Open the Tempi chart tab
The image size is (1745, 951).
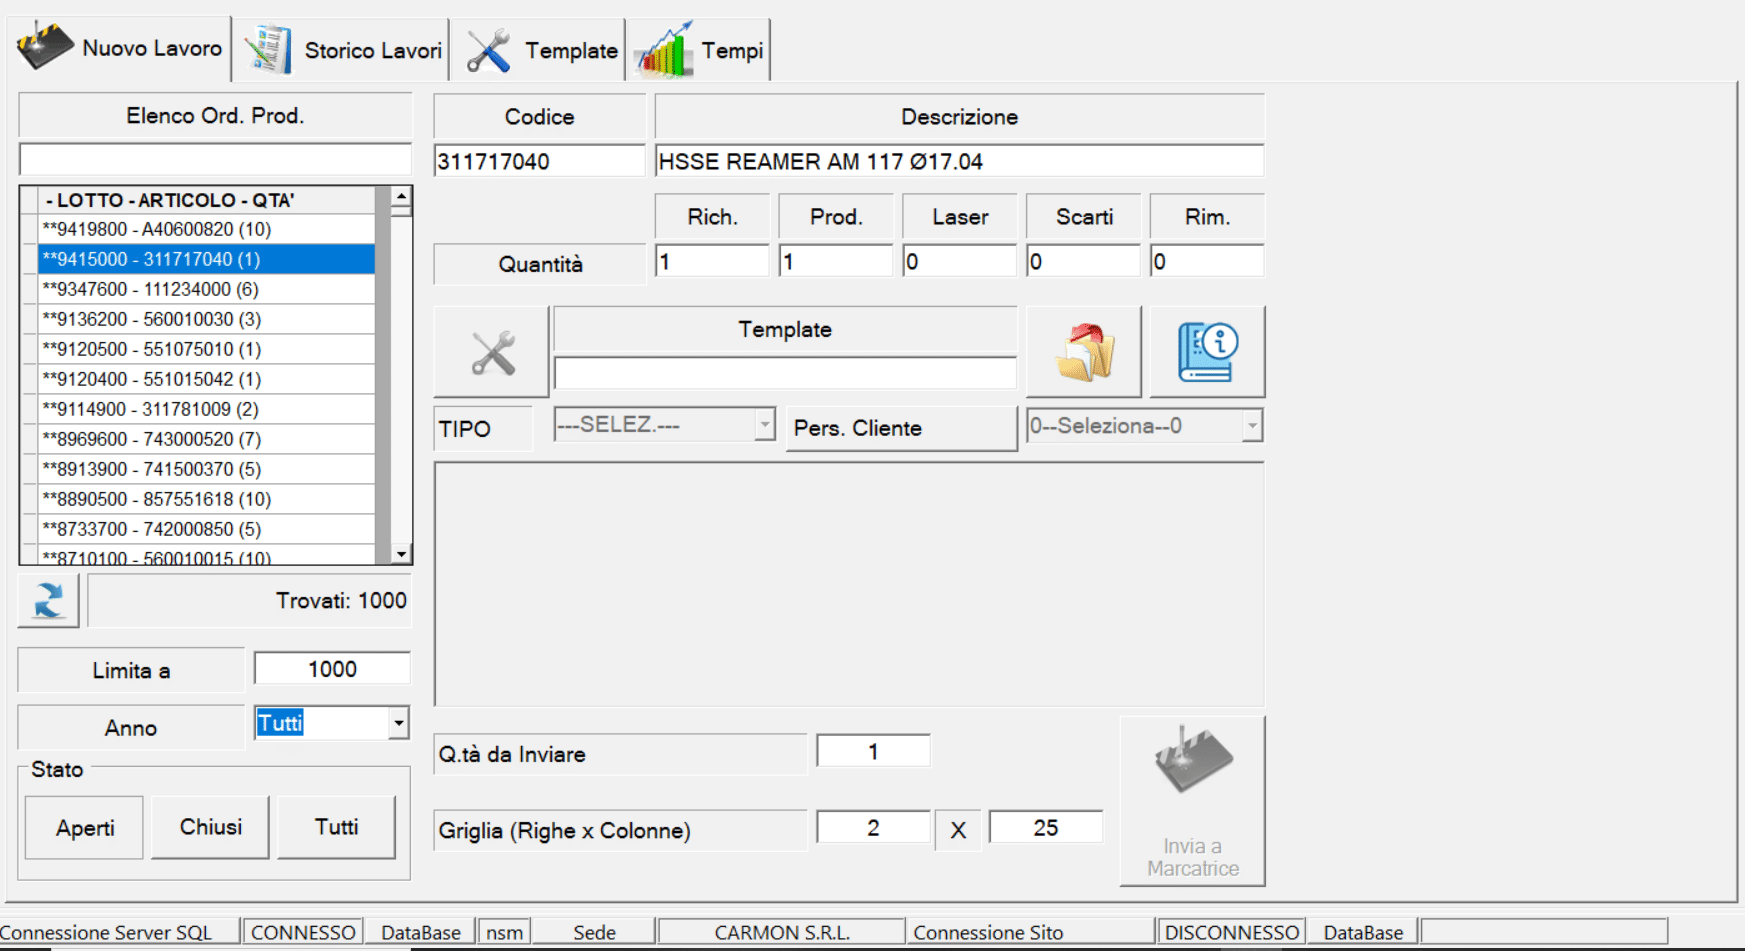coord(699,50)
